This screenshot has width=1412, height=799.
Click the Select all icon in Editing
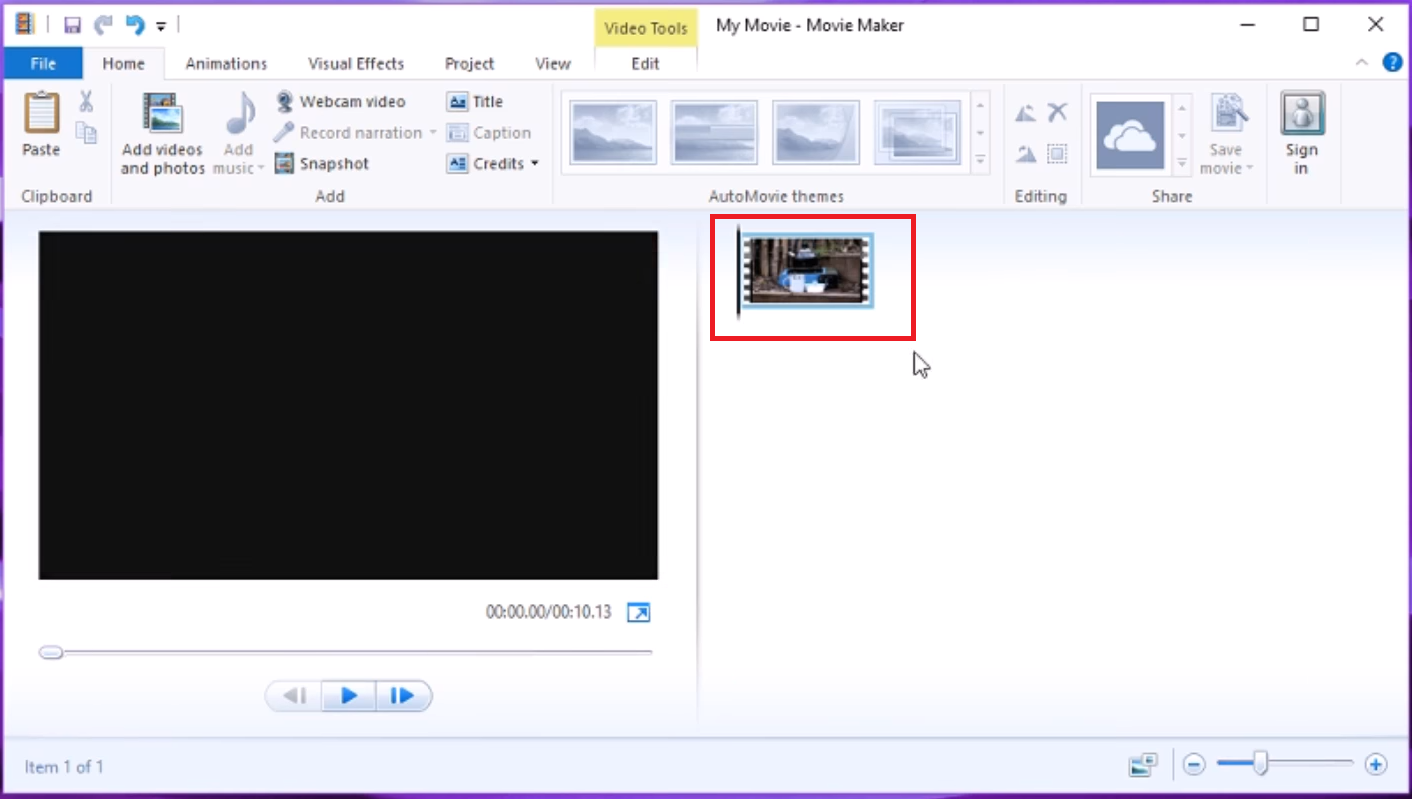pos(1057,153)
